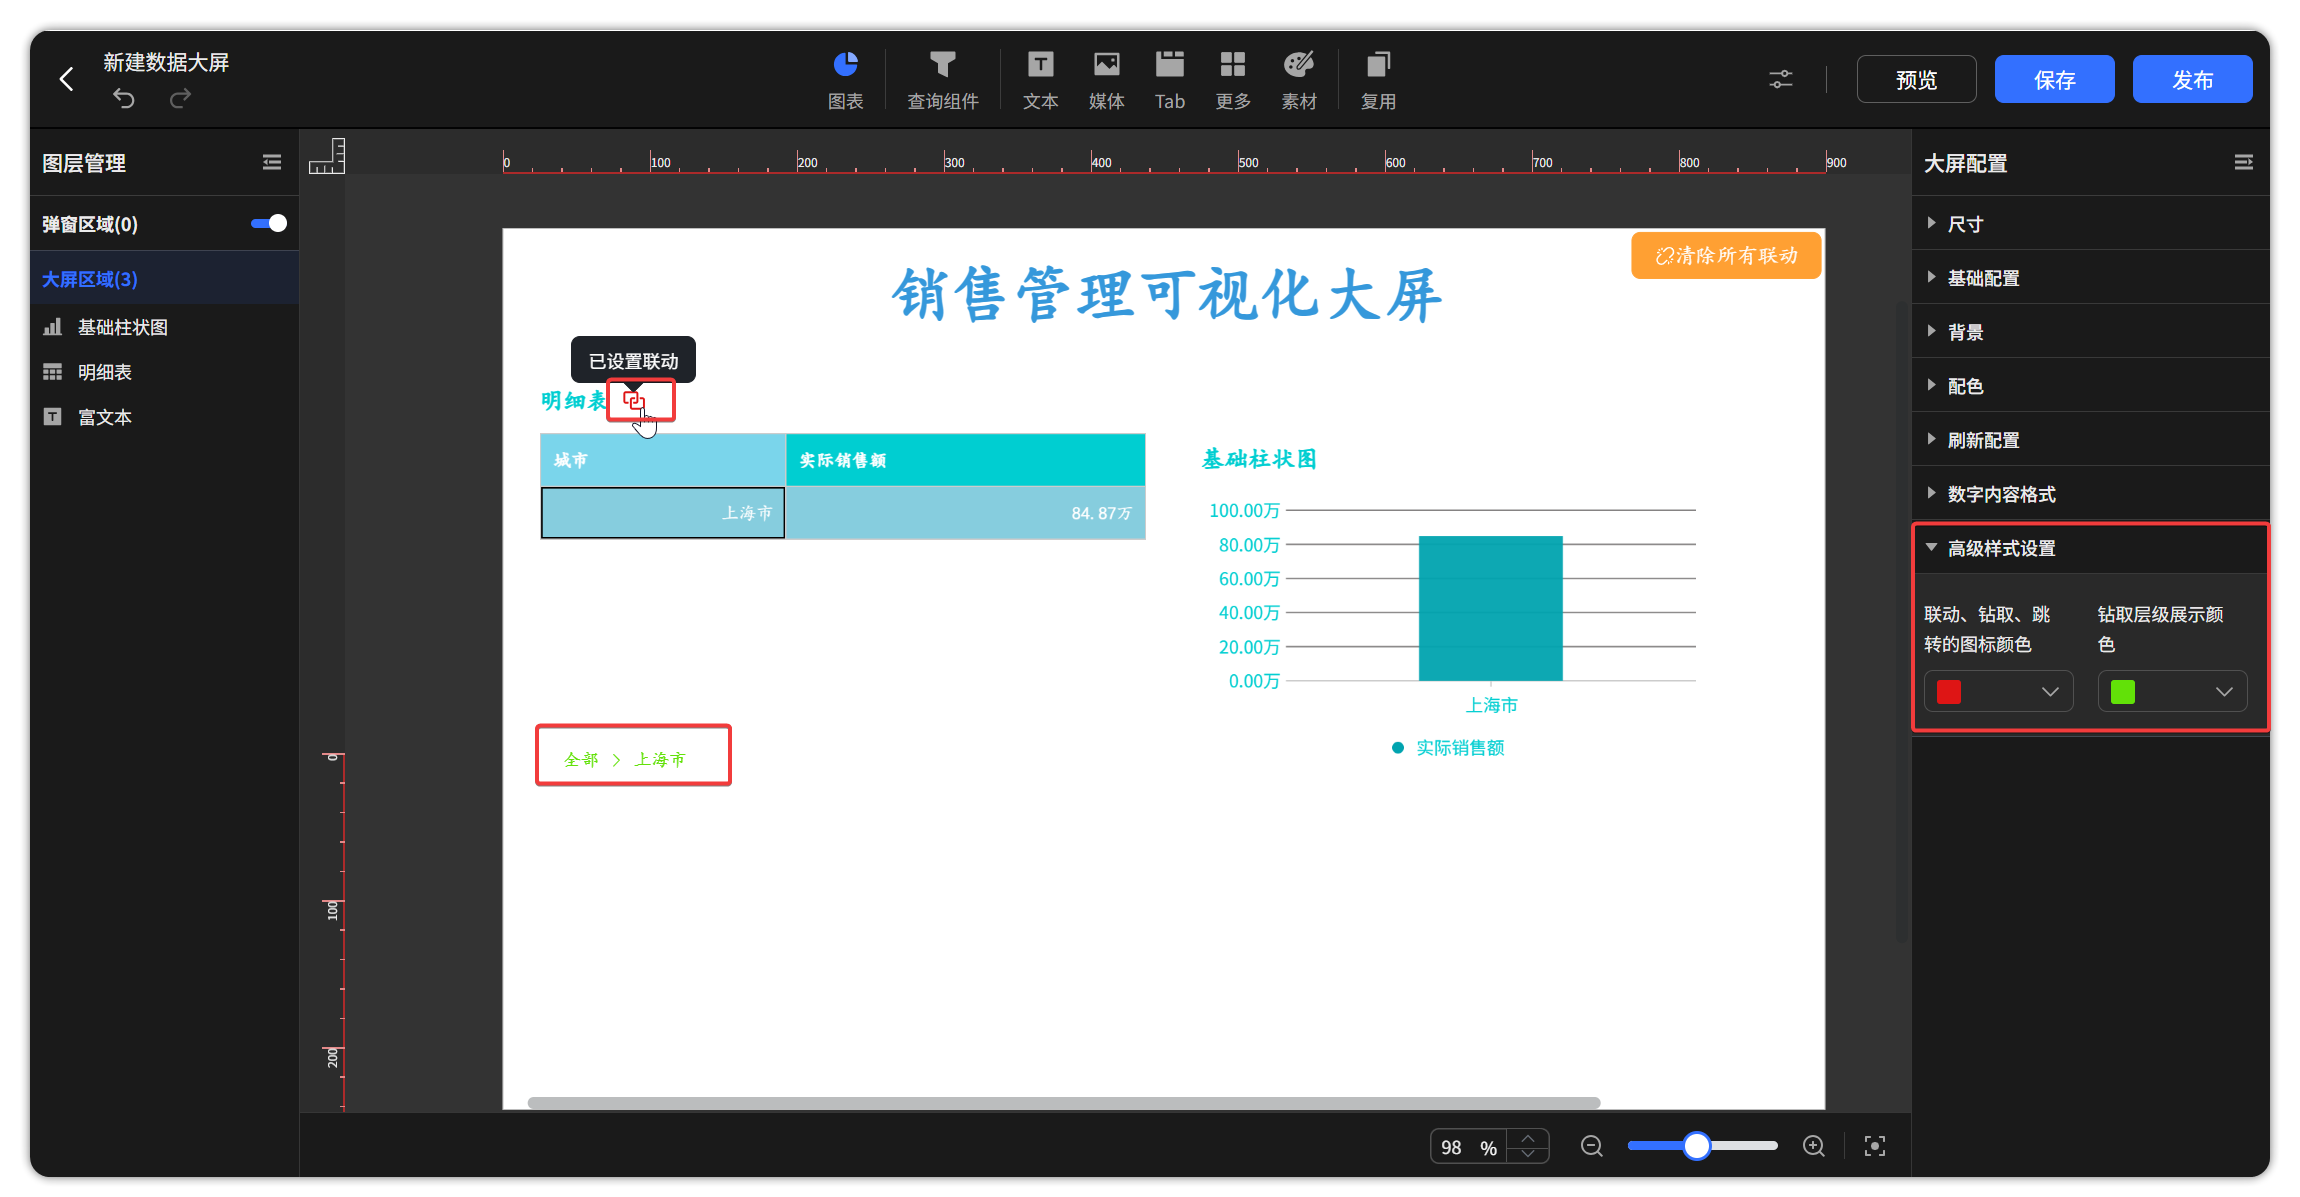
Task: Add a 文本 text component
Action: (1040, 80)
